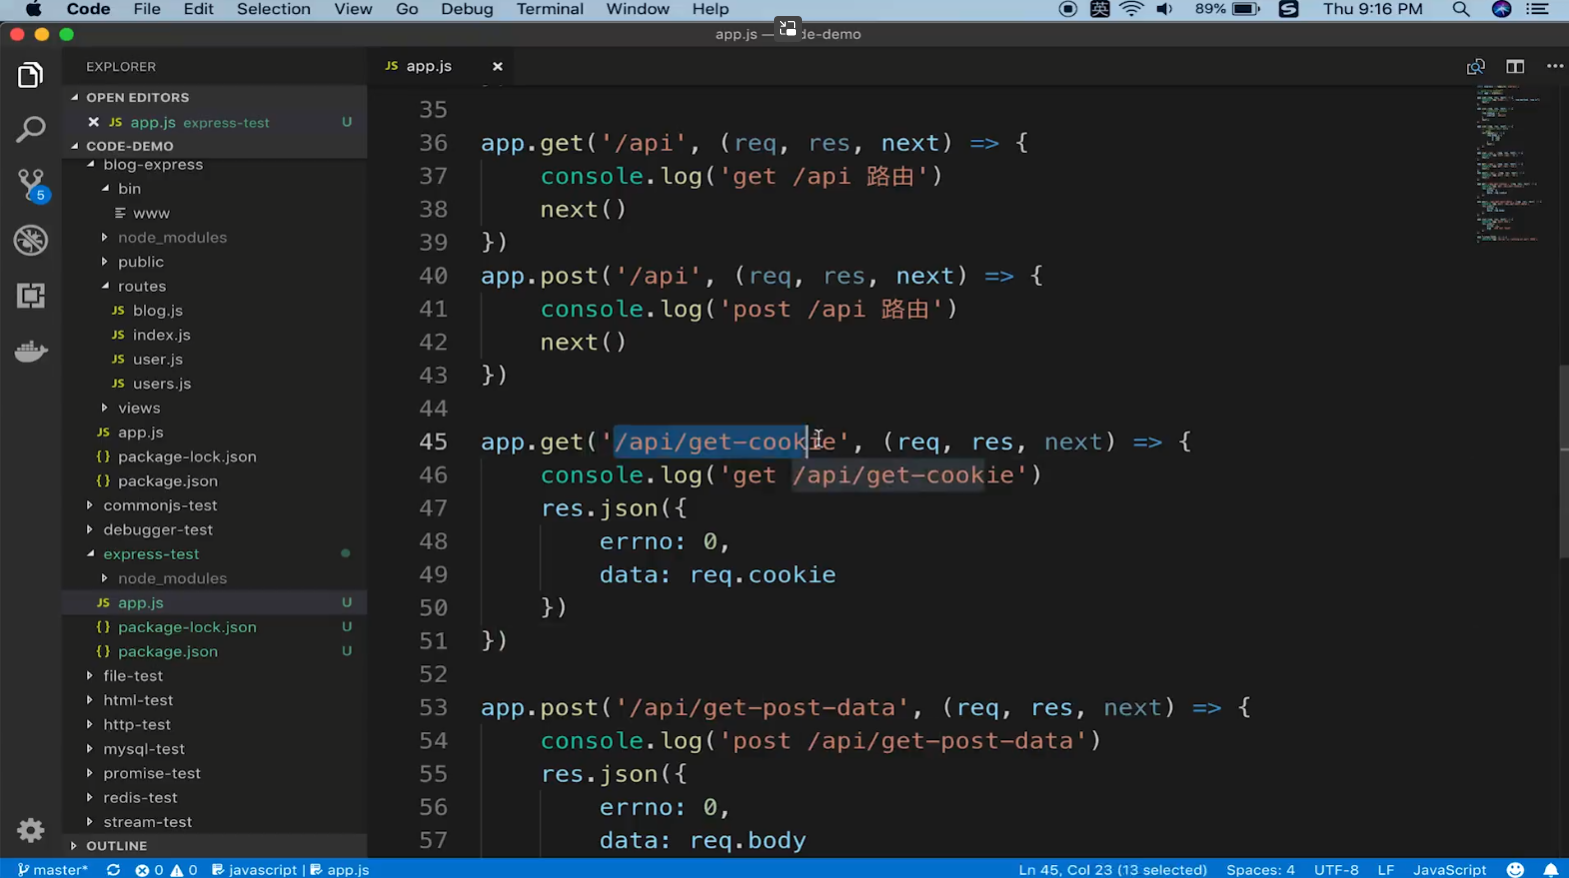The height and width of the screenshot is (878, 1569).
Task: Split the editor to the right
Action: click(x=1515, y=67)
